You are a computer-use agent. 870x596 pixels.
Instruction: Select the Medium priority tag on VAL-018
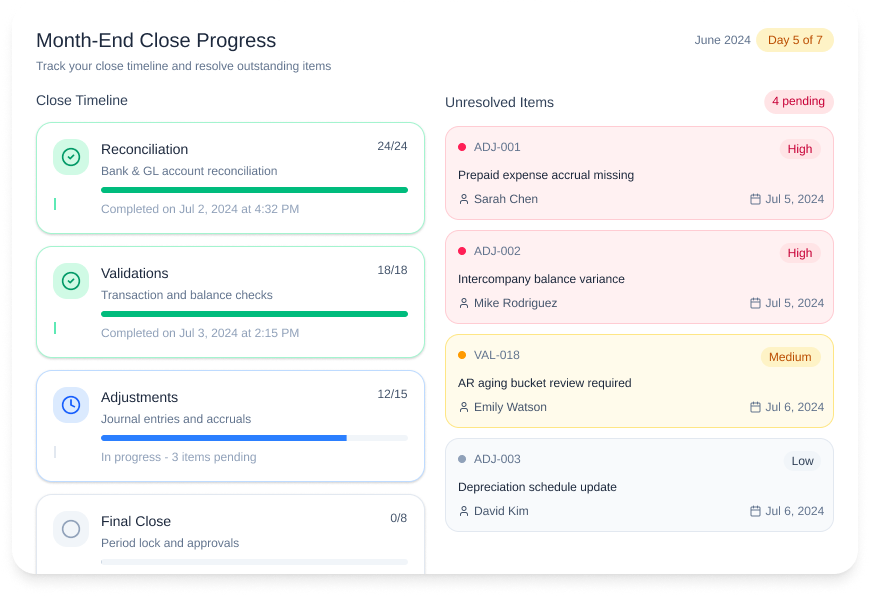coord(790,357)
